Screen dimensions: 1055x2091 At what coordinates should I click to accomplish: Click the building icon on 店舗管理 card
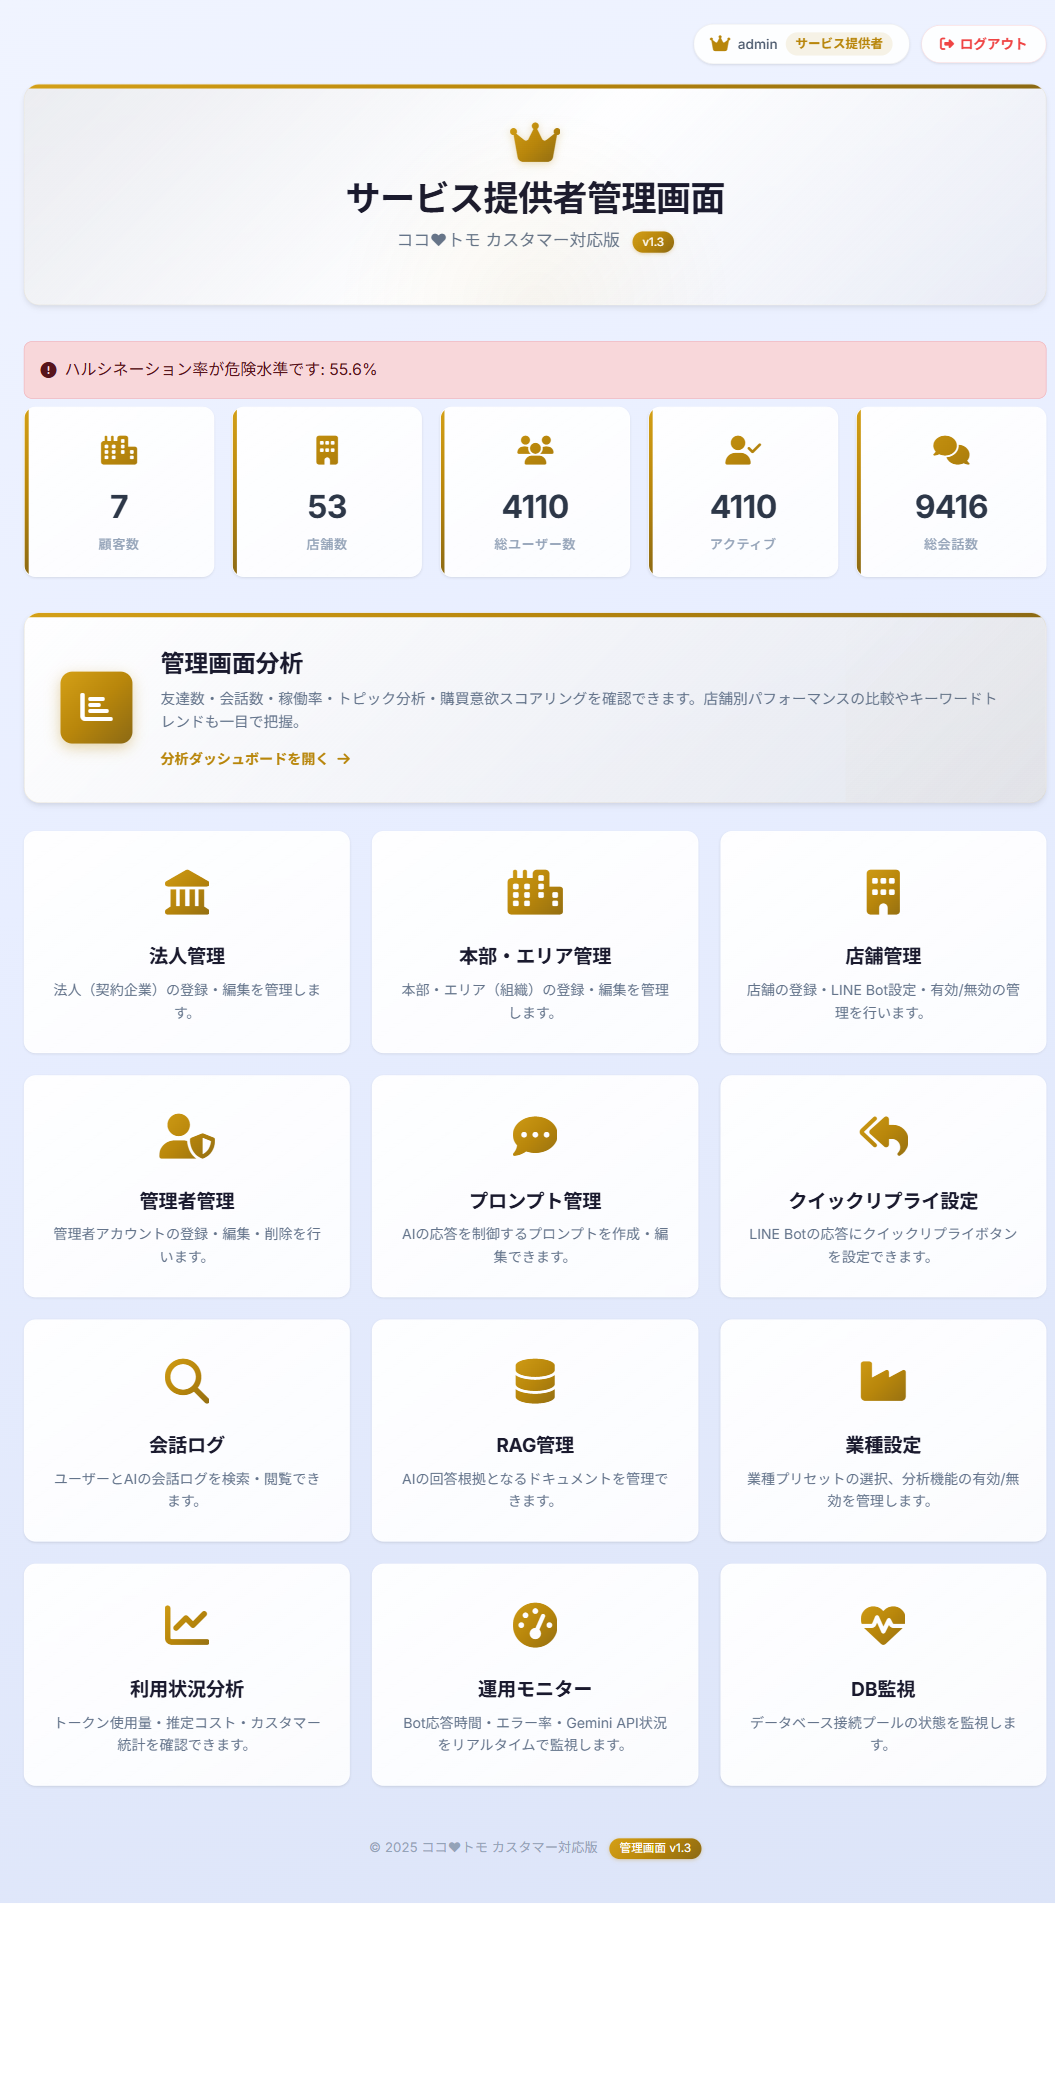[x=883, y=892]
